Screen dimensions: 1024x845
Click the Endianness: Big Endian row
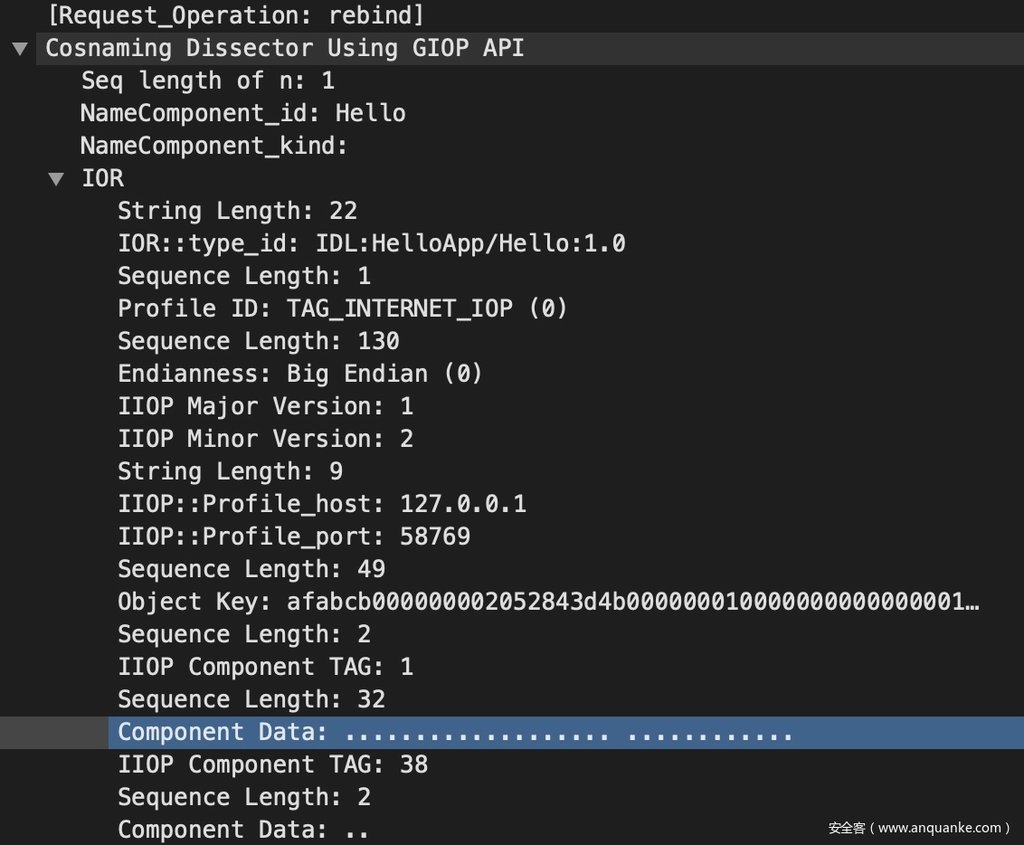click(300, 374)
